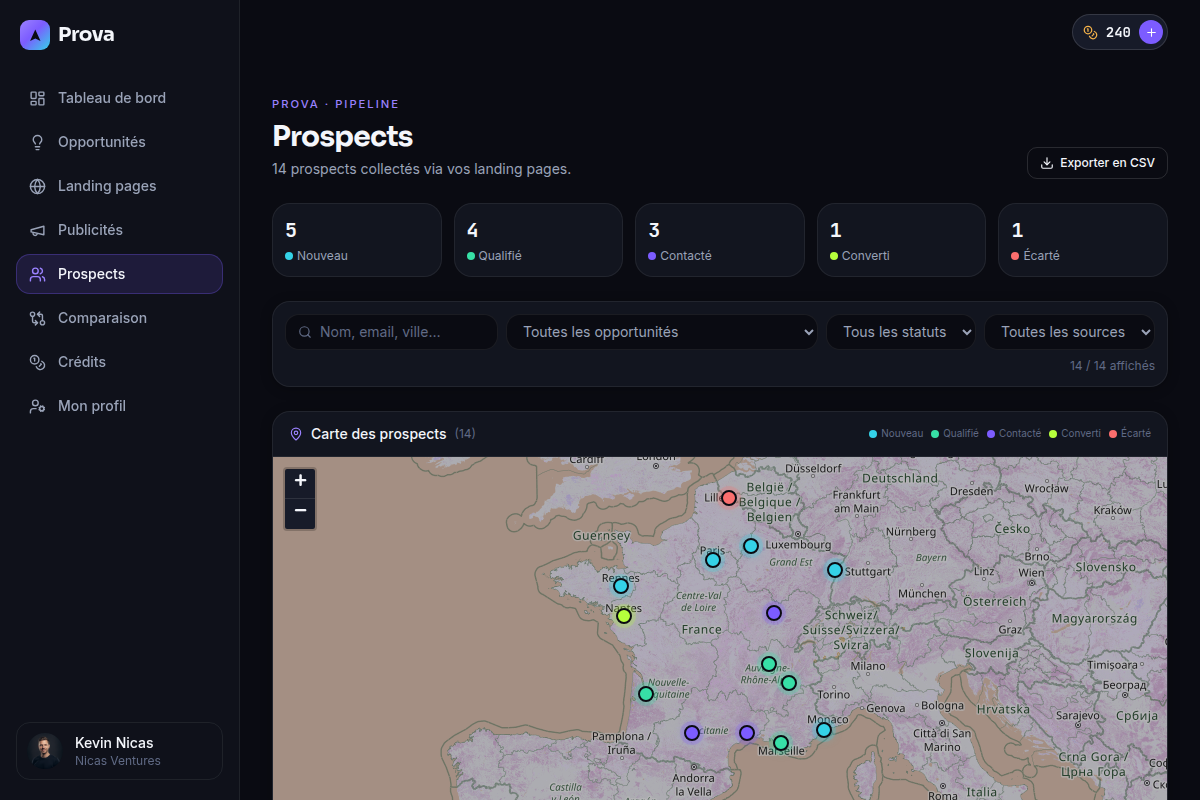This screenshot has height=800, width=1200.
Task: Click the search magnifier icon
Action: [305, 332]
